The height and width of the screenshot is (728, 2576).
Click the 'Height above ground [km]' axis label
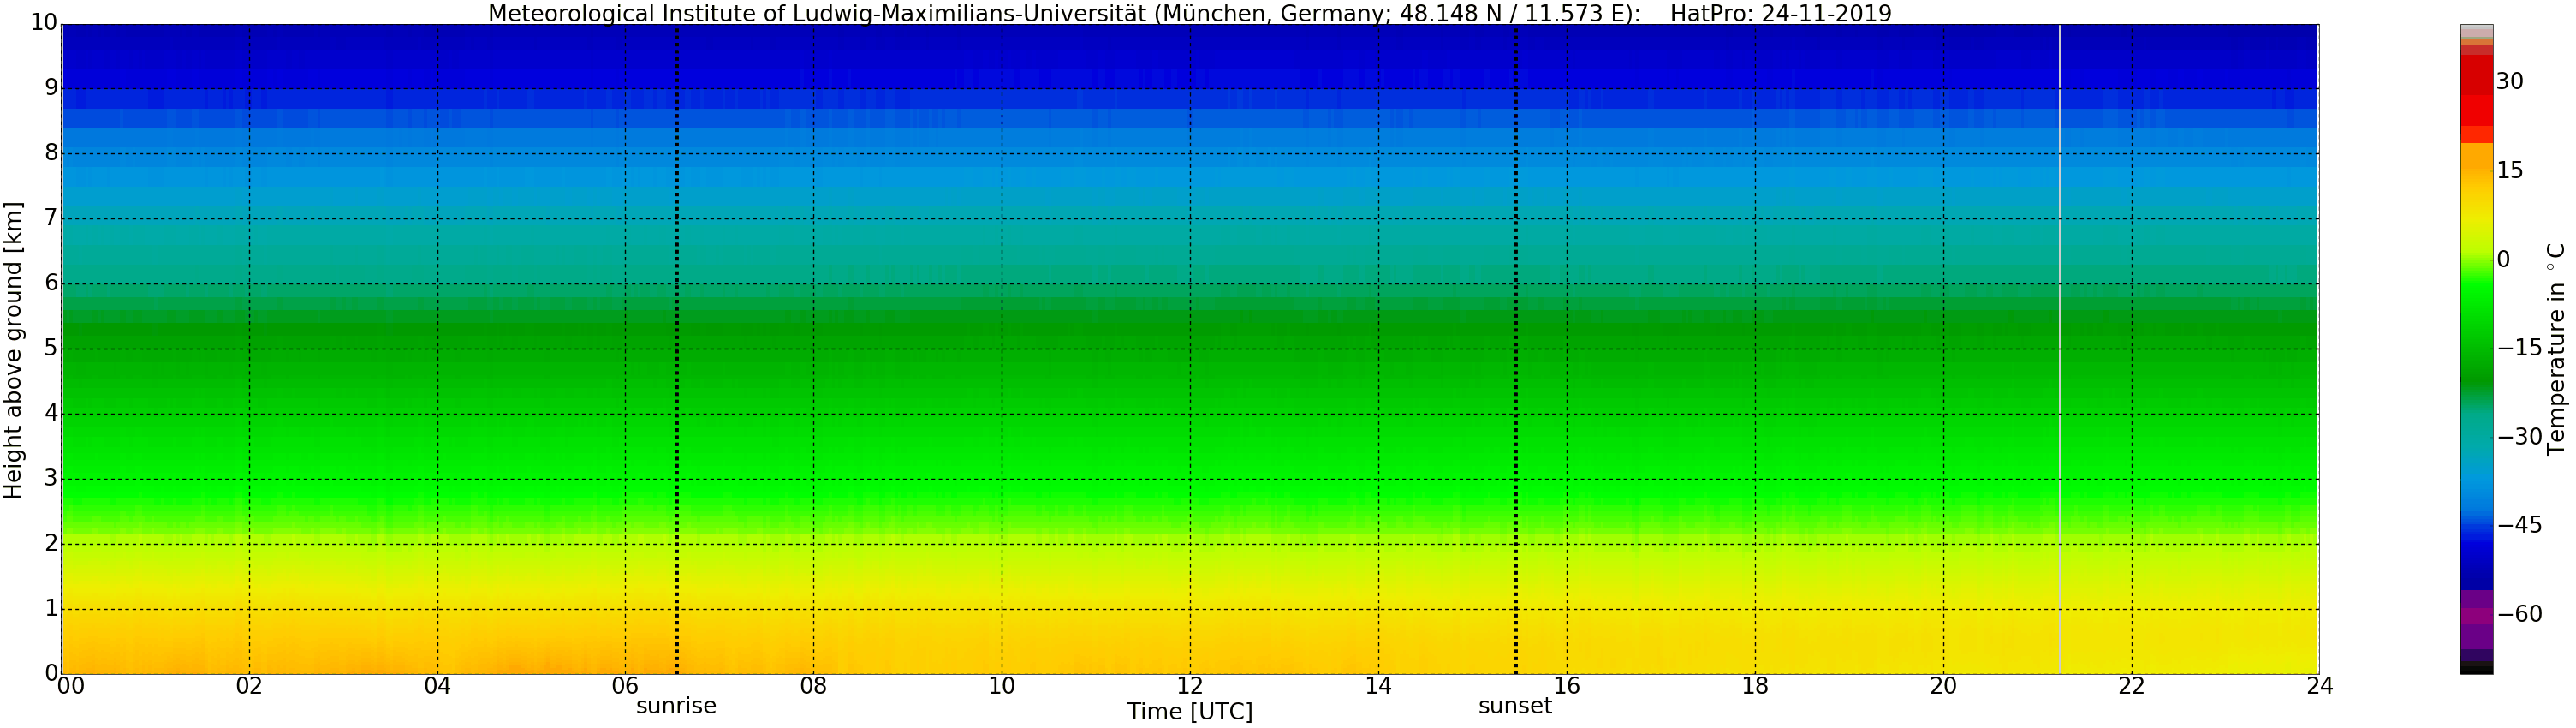[13, 350]
